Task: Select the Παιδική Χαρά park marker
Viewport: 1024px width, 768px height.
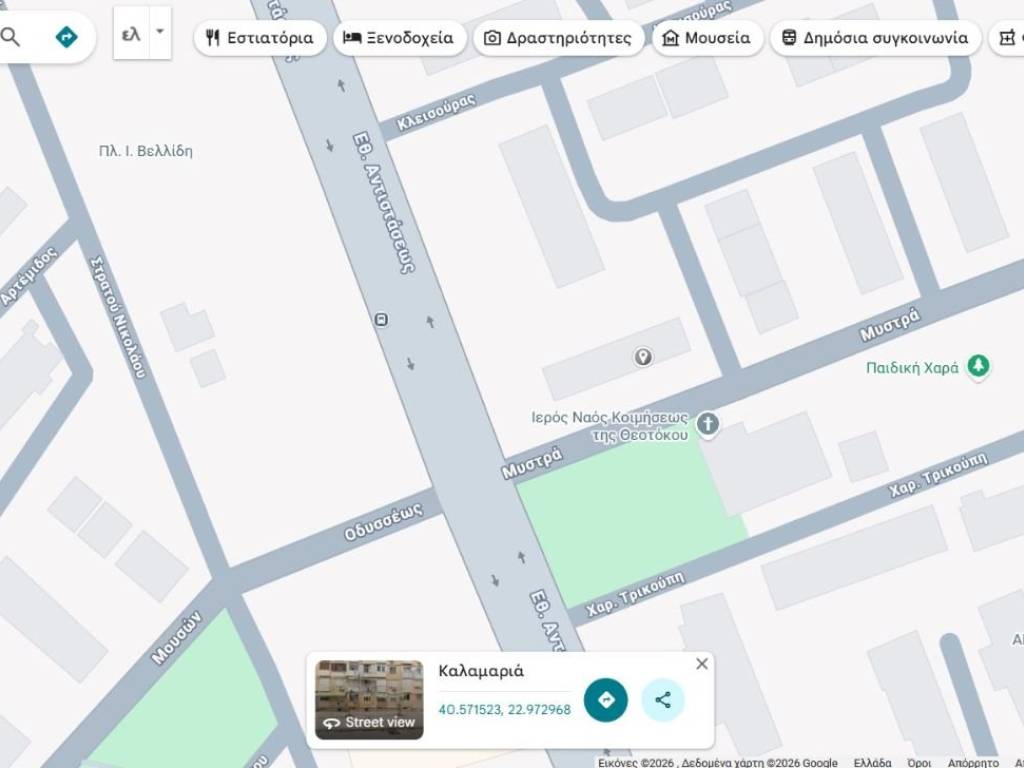Action: [x=979, y=367]
